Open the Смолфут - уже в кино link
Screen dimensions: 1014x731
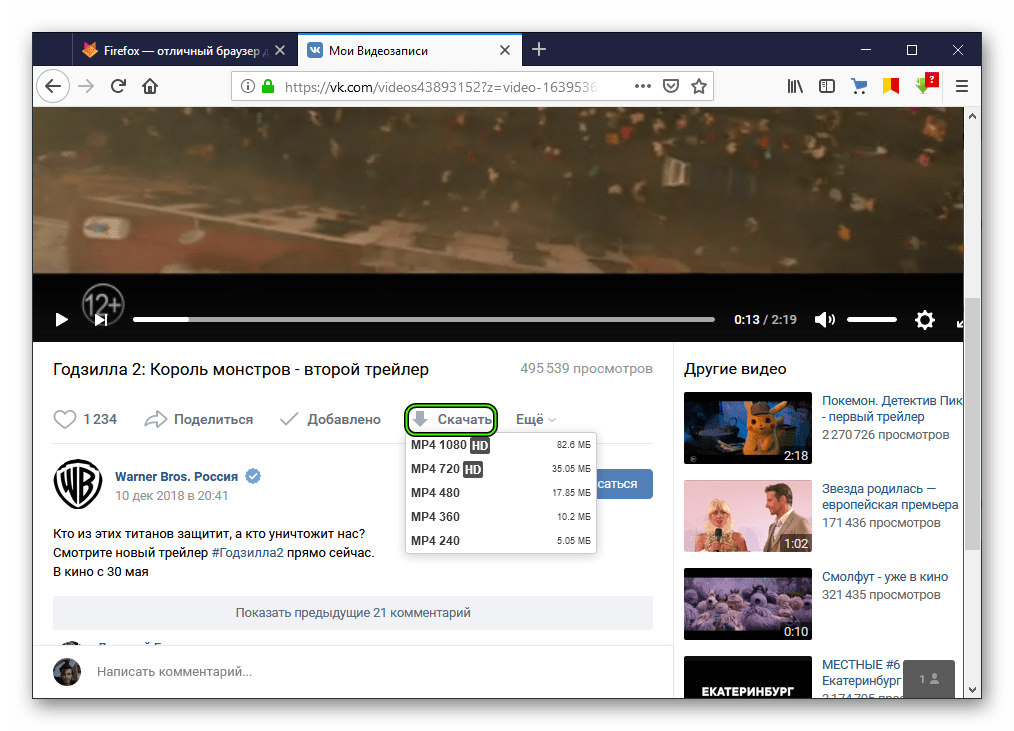(x=885, y=577)
